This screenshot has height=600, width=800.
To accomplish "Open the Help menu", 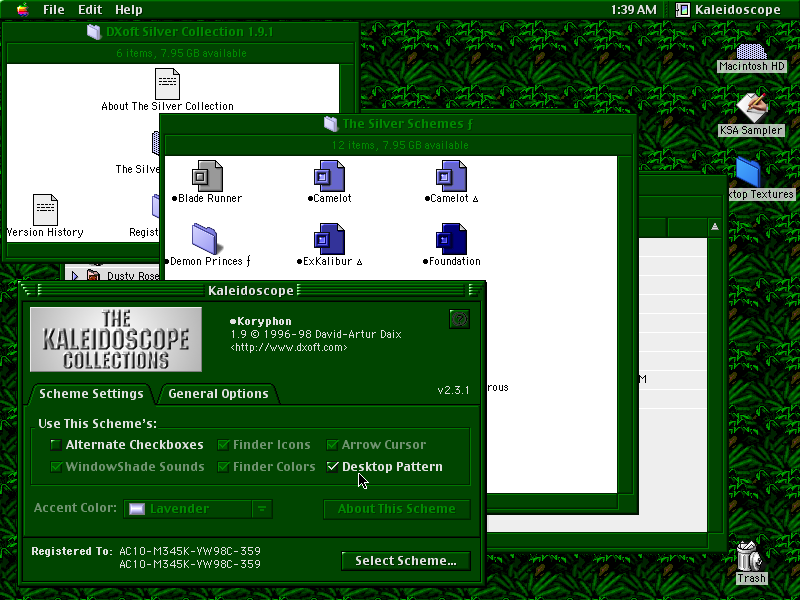I will point(129,10).
